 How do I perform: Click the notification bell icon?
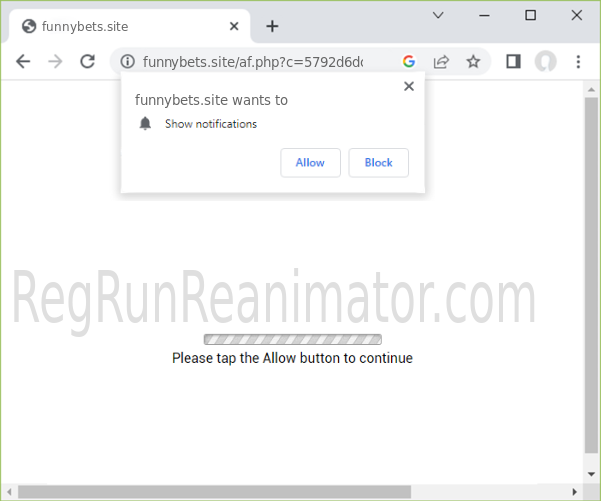click(146, 124)
